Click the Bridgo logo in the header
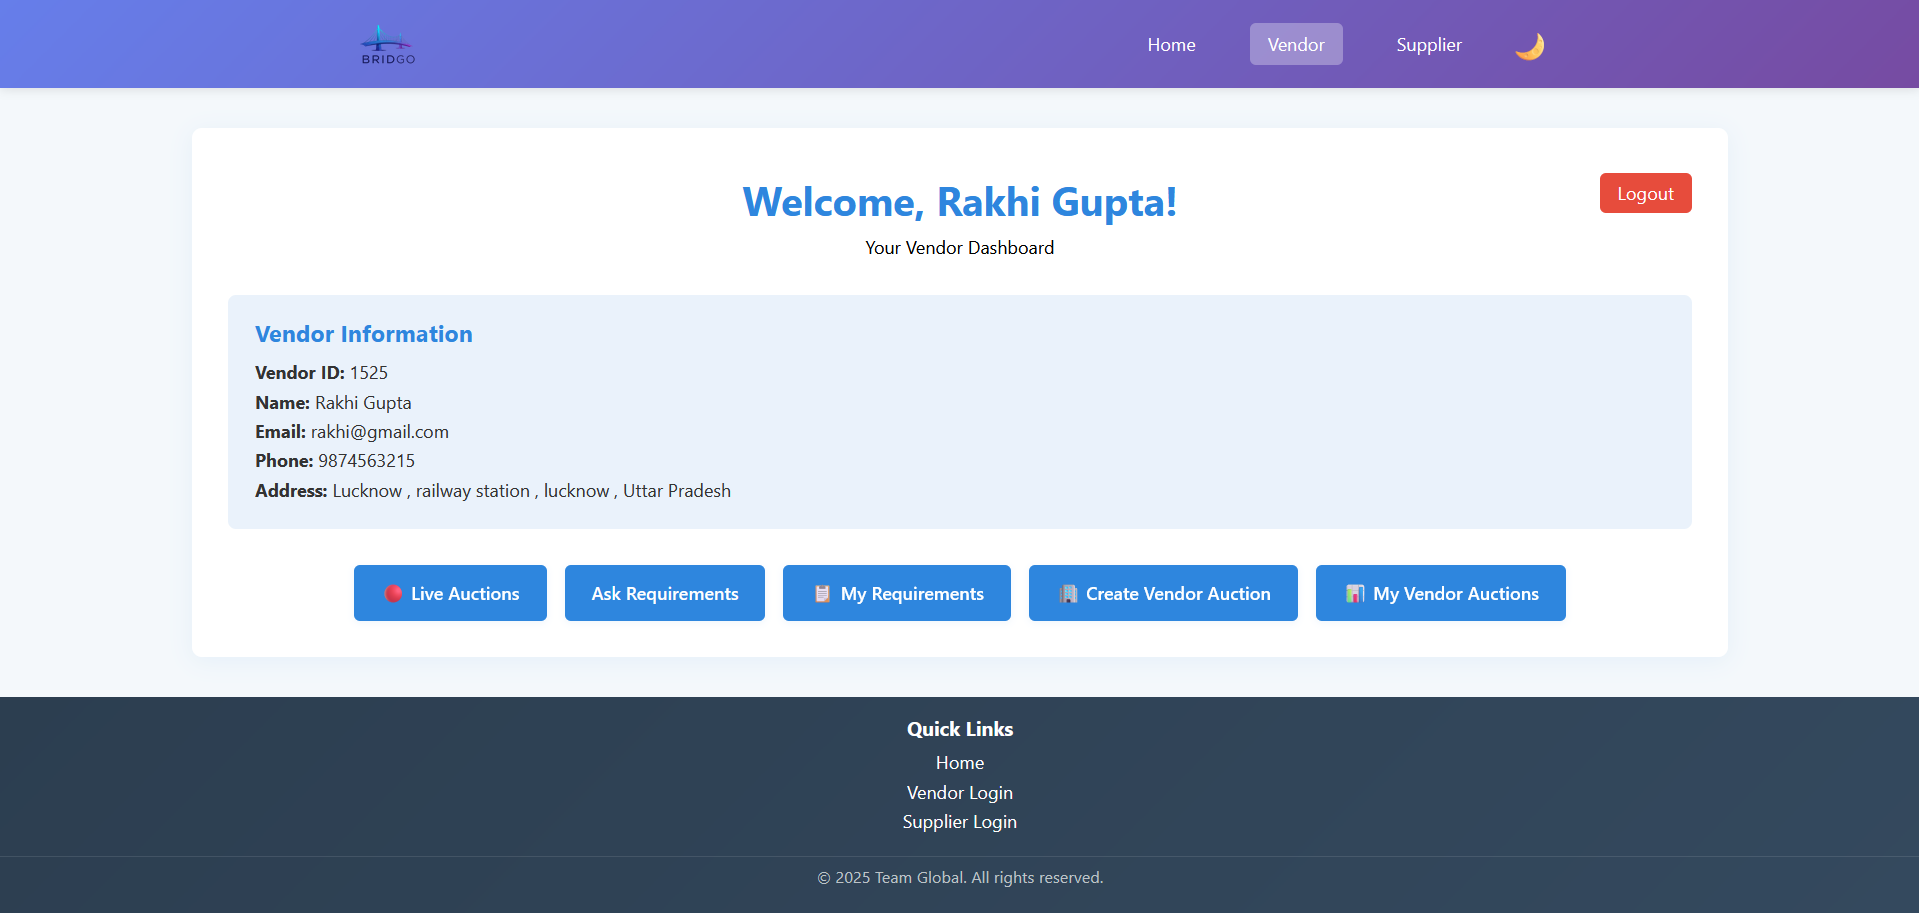 388,45
